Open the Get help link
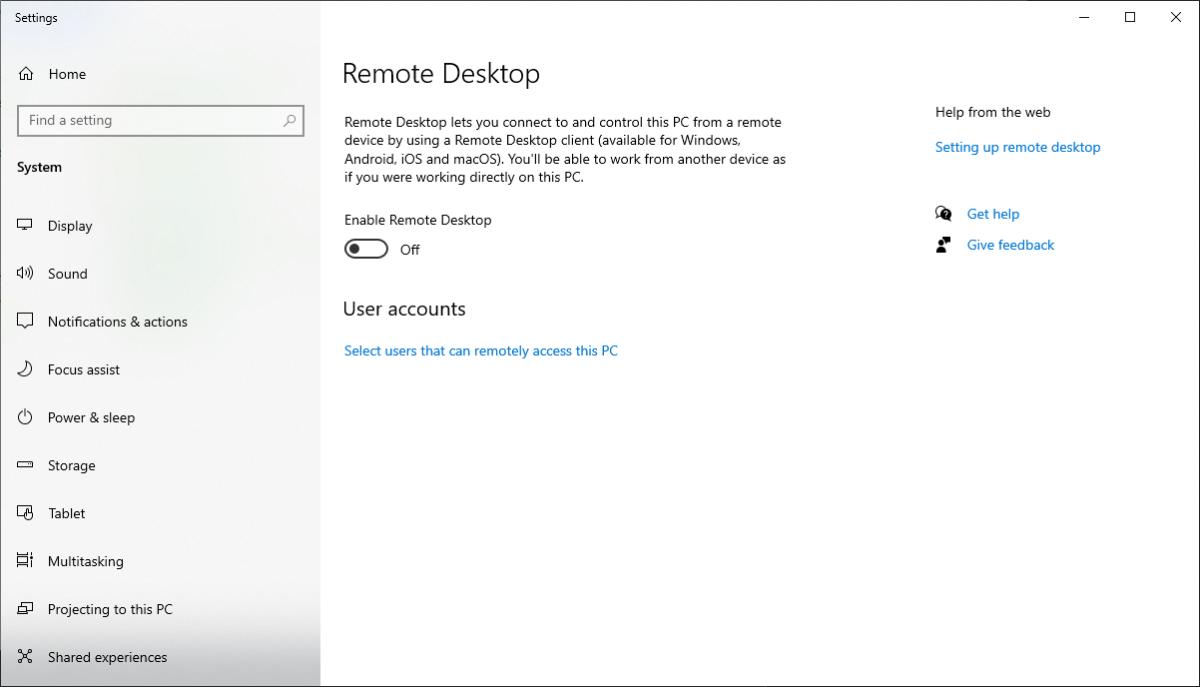This screenshot has height=687, width=1200. (x=992, y=213)
